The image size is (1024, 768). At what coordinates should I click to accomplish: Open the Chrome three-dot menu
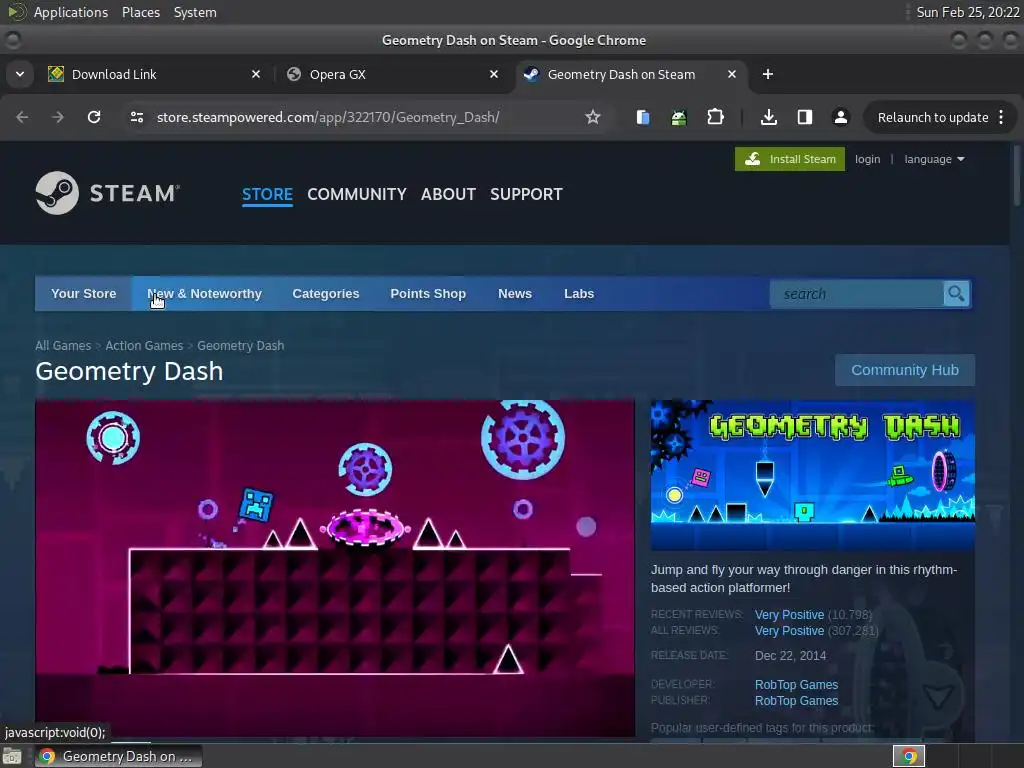point(1001,117)
